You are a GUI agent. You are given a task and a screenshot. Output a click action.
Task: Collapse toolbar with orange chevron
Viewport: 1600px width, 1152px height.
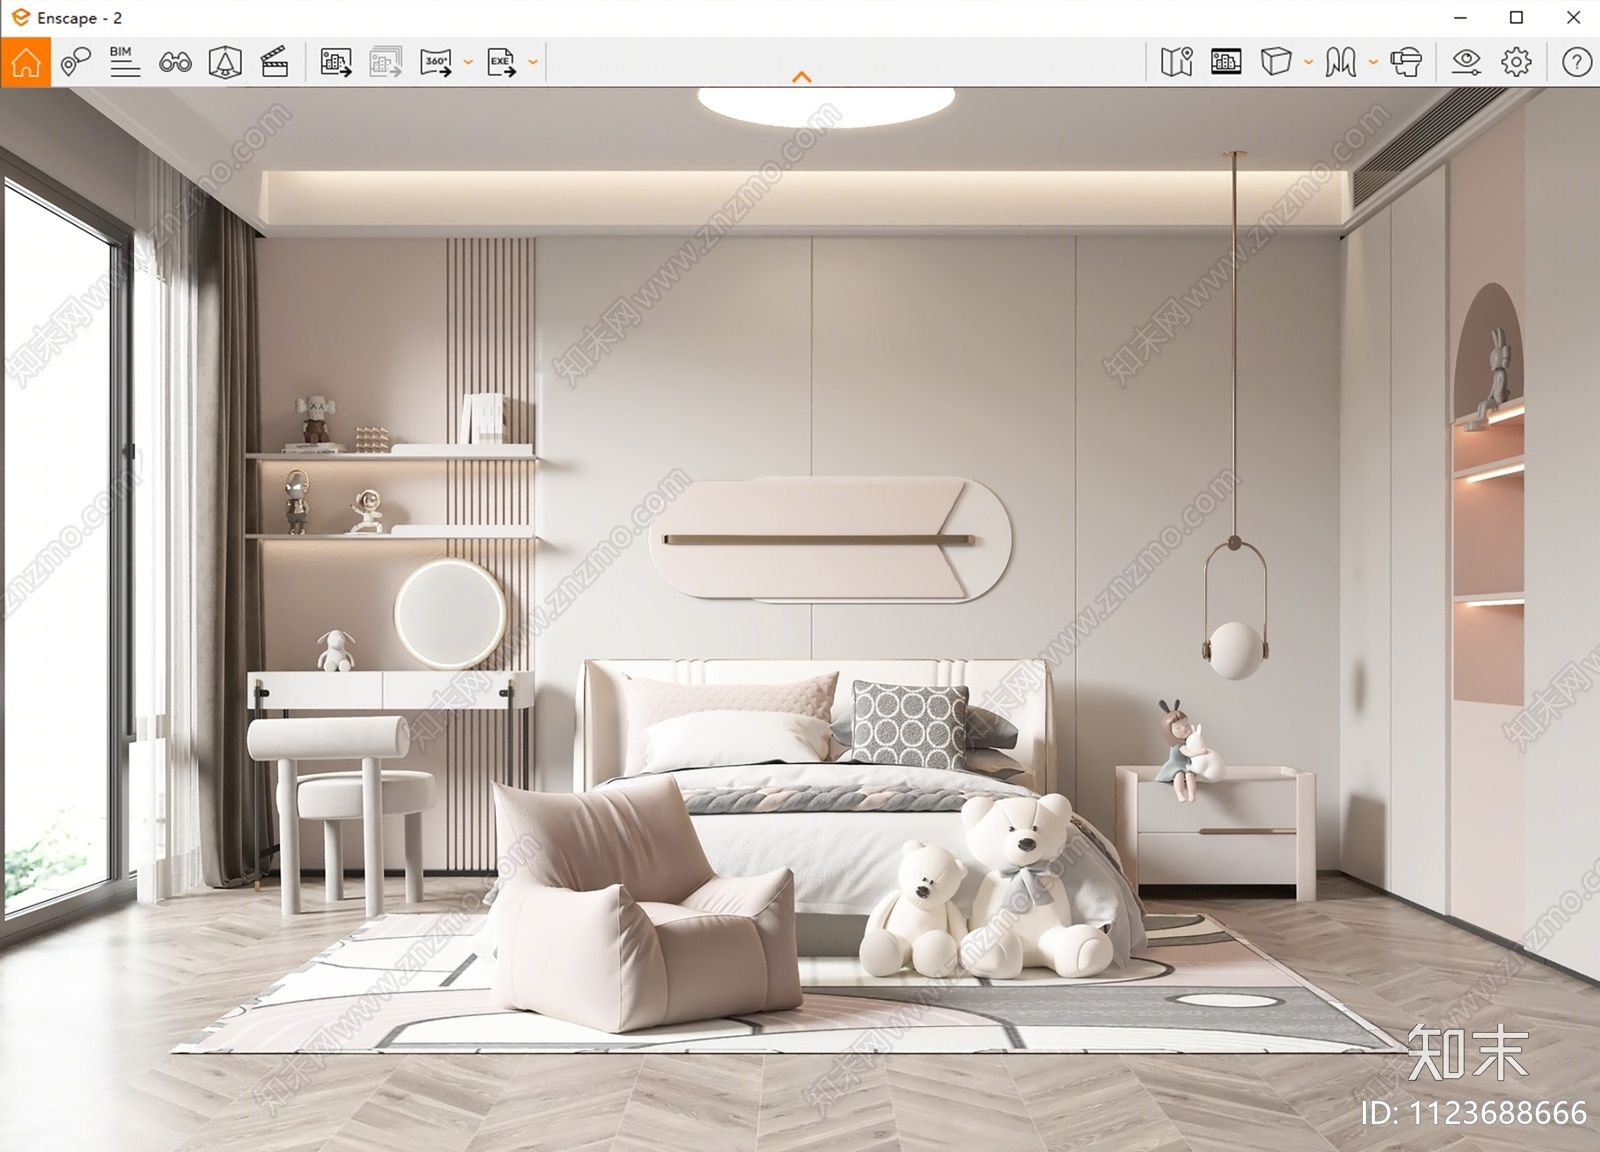click(x=801, y=77)
